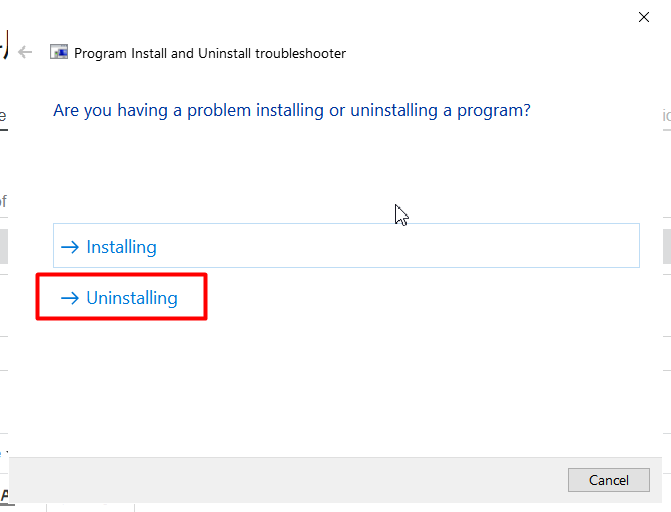Click the arrow icon next to Uninstalling
The image size is (671, 512).
(70, 298)
